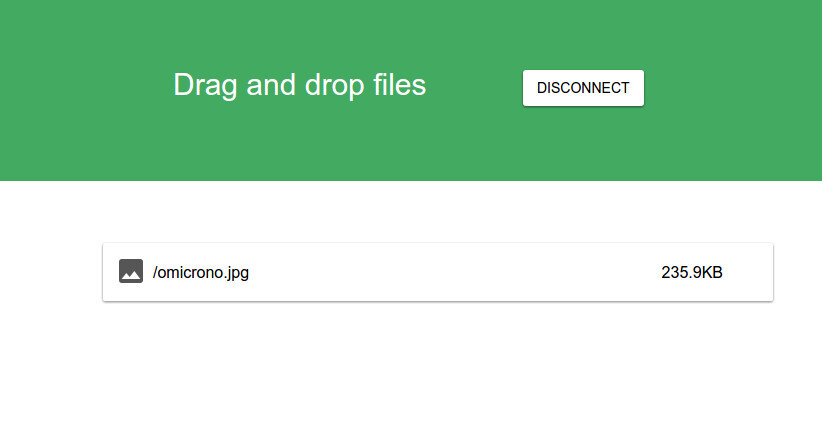Screen dimensions: 822x442
Task: Click the word "Drag" in the green banner
Action: click(x=205, y=86)
